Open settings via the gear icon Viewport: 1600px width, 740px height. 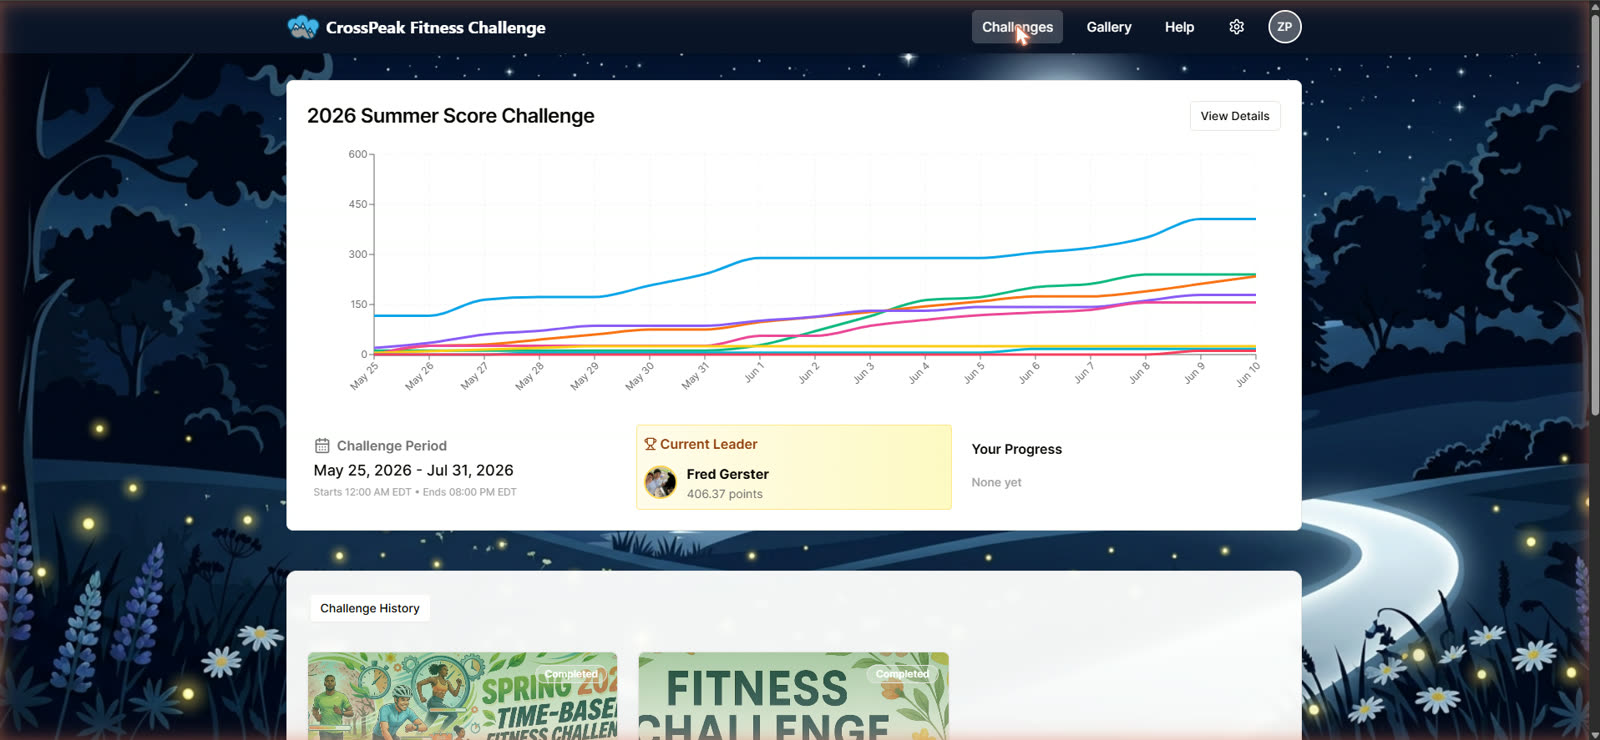[x=1237, y=27]
